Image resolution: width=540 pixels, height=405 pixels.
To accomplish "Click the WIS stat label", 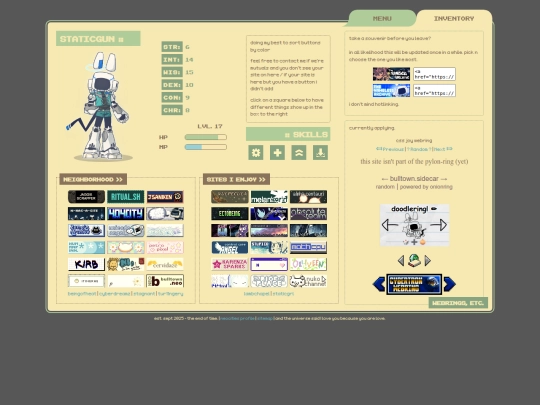I will pos(172,72).
